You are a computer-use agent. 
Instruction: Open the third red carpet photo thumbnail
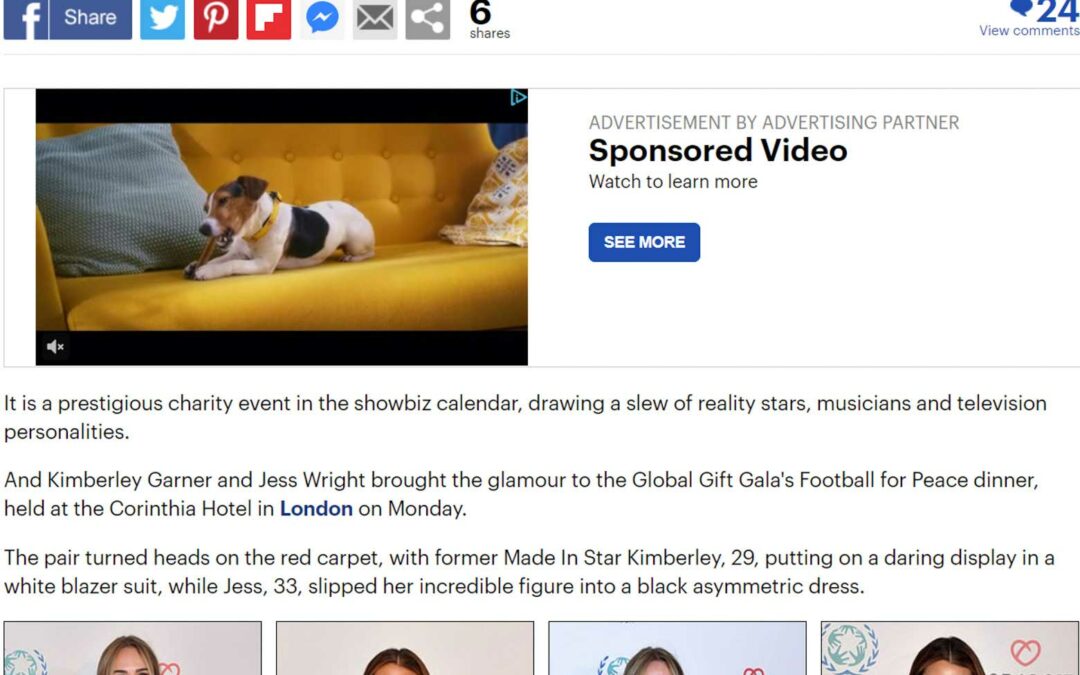[x=677, y=648]
